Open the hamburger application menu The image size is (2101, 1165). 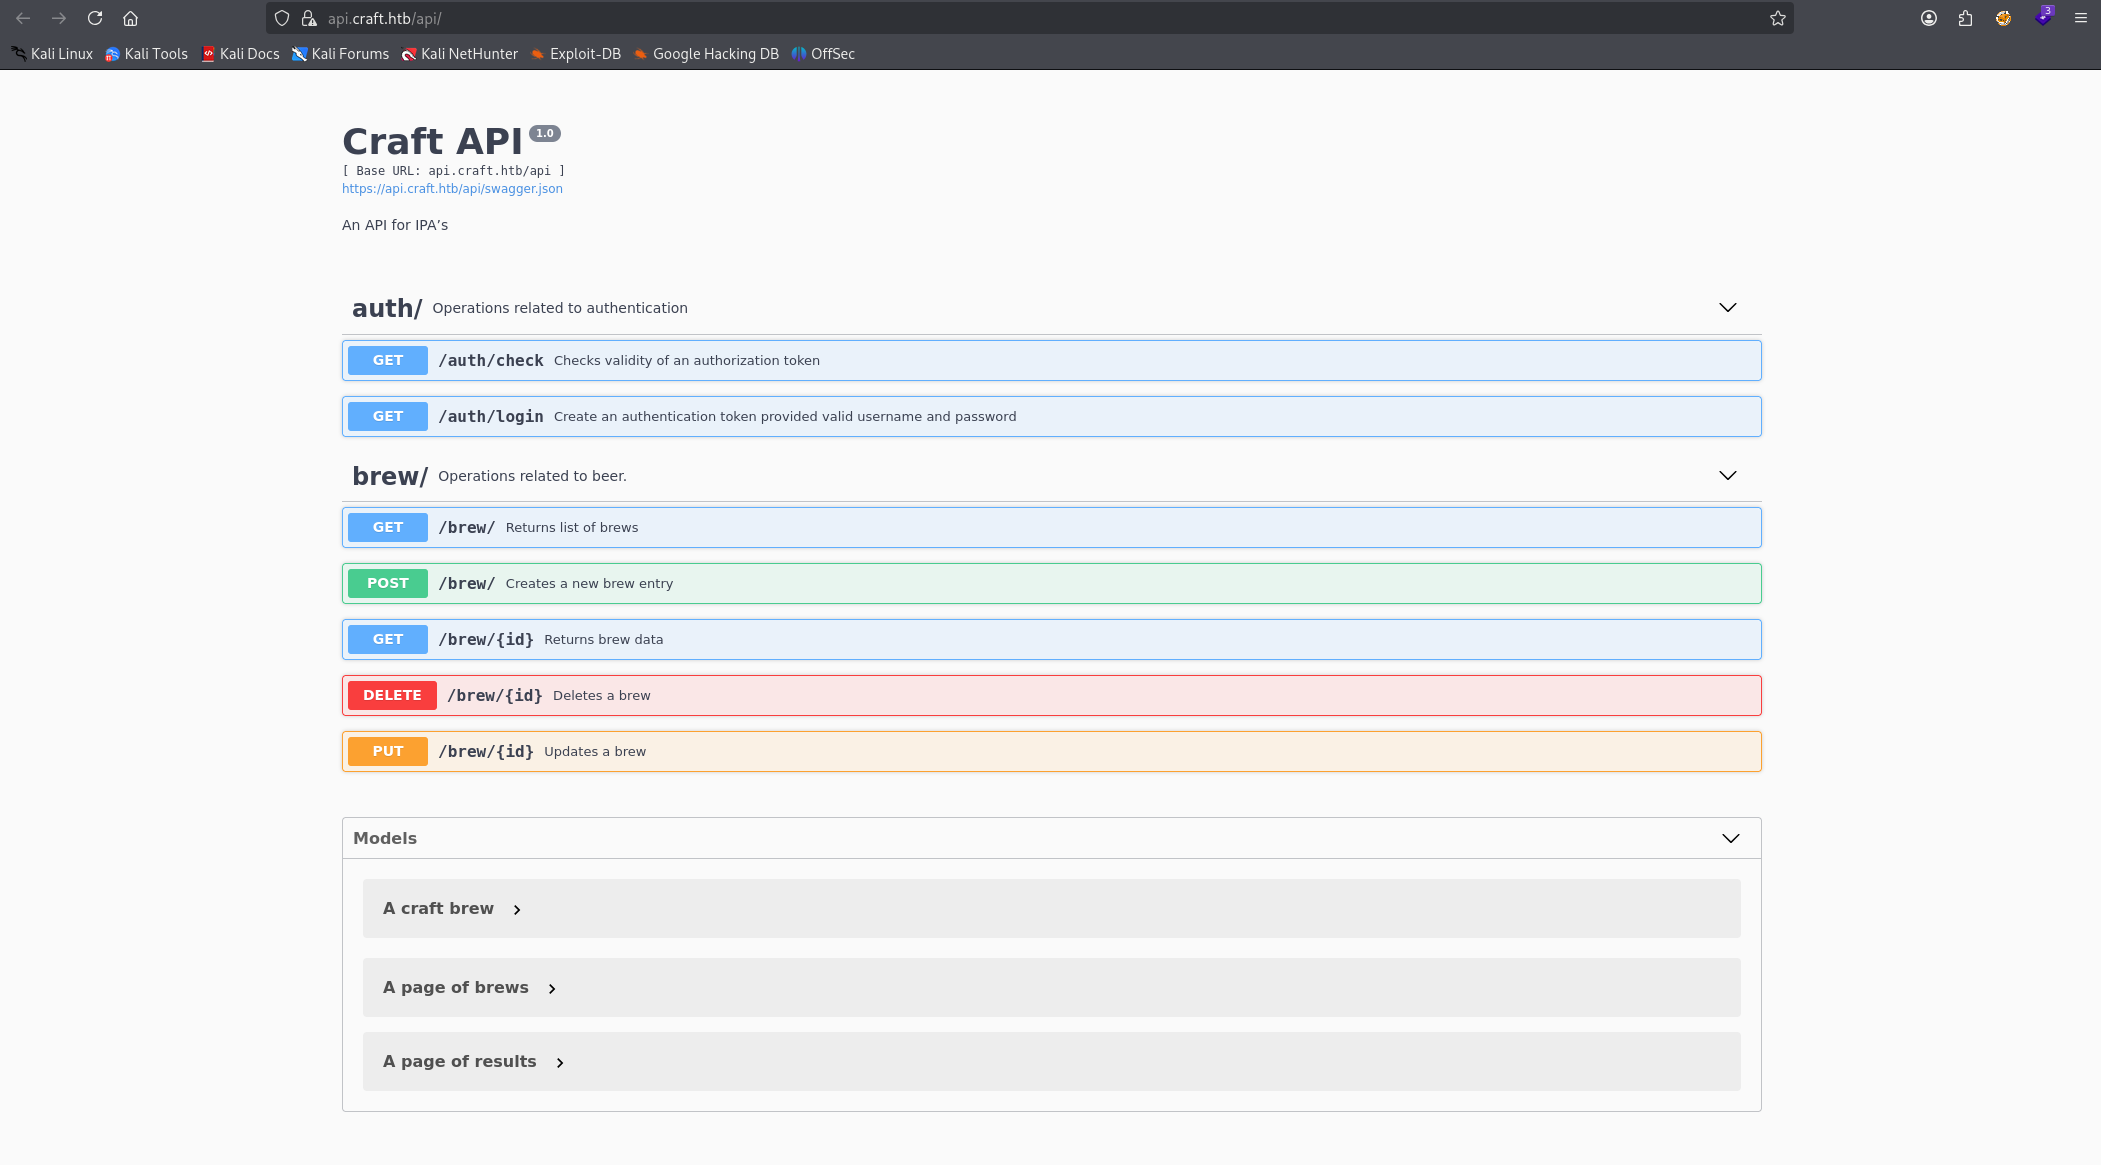click(2080, 18)
